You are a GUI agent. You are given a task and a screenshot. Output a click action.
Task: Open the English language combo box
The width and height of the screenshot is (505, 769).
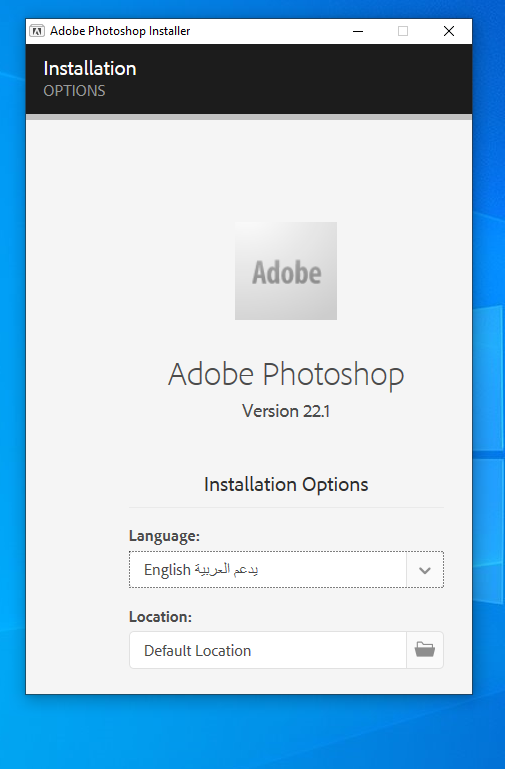[x=286, y=569]
